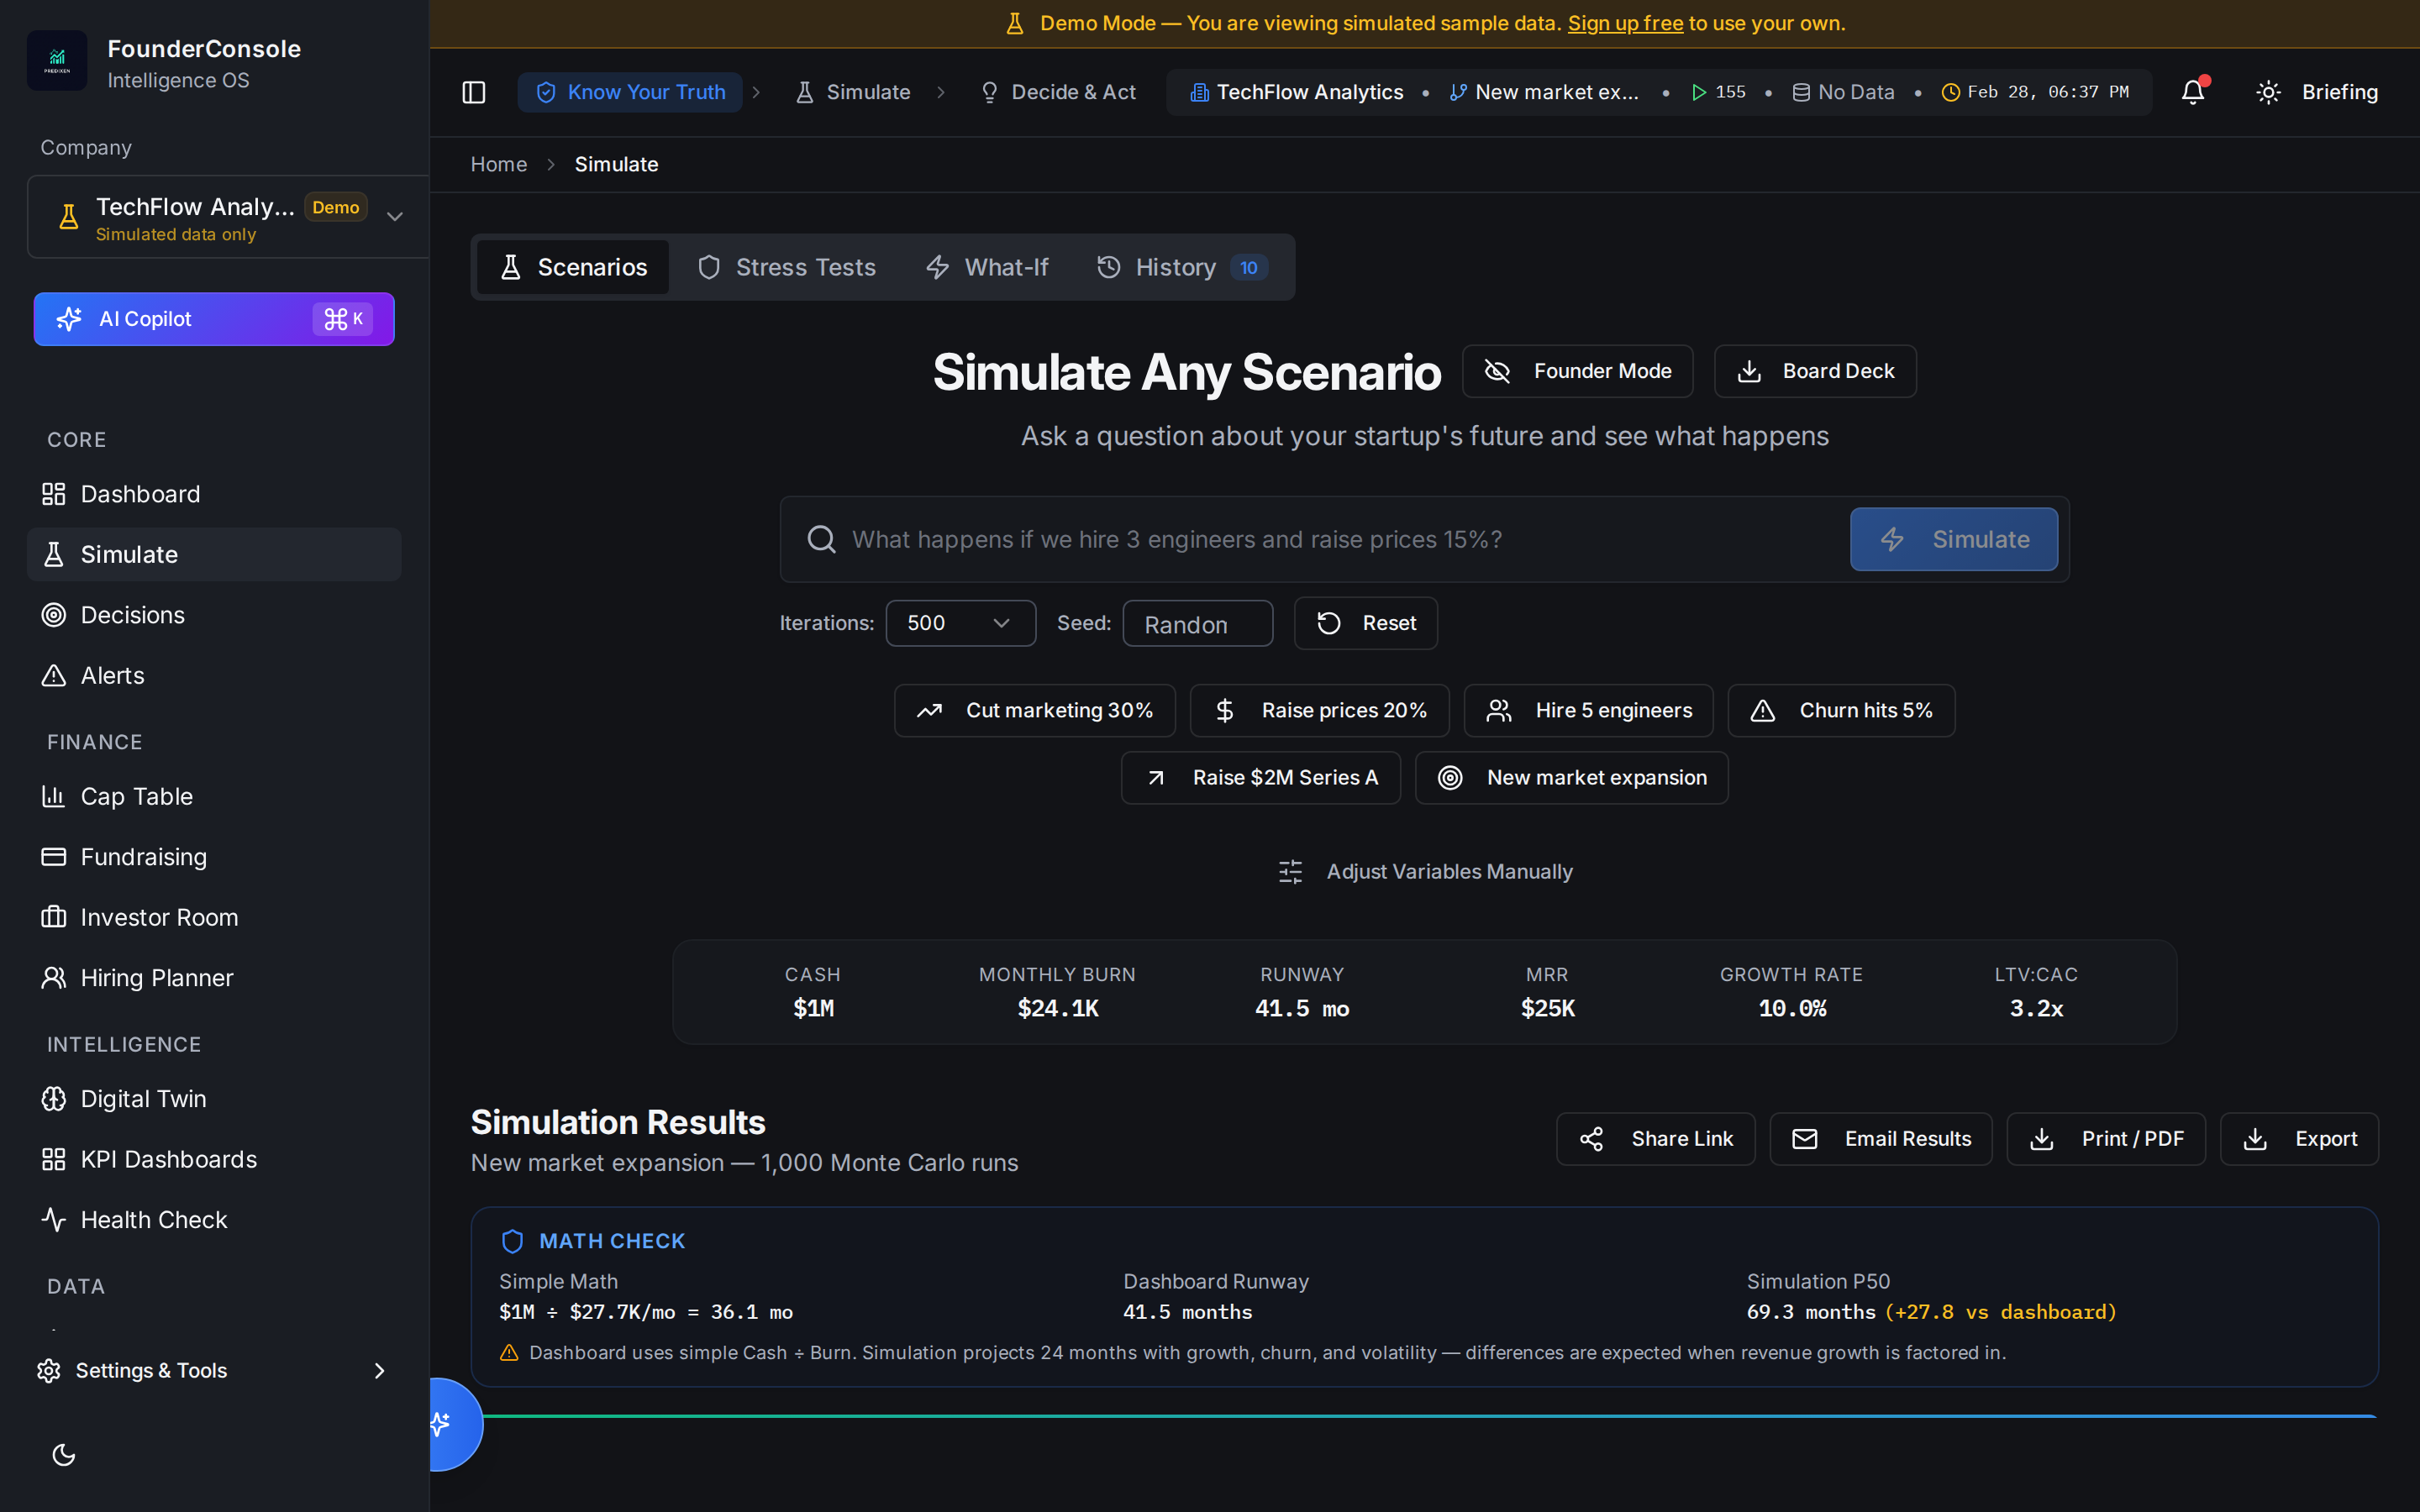The height and width of the screenshot is (1512, 2420).
Task: Open Dashboard in the sidebar
Action: [214, 494]
